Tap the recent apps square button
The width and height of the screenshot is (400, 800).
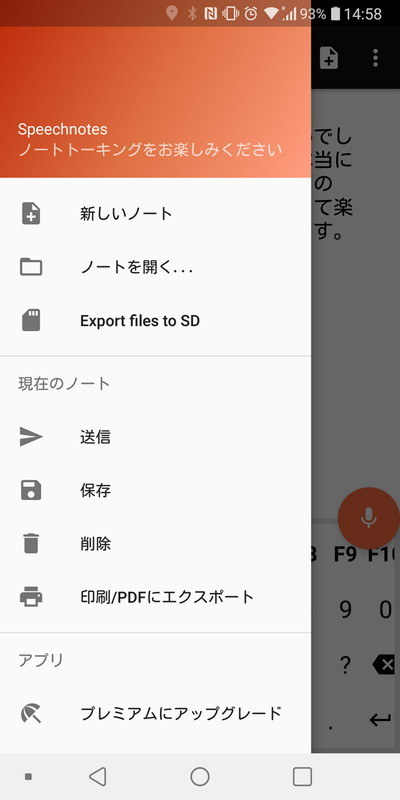(302, 777)
